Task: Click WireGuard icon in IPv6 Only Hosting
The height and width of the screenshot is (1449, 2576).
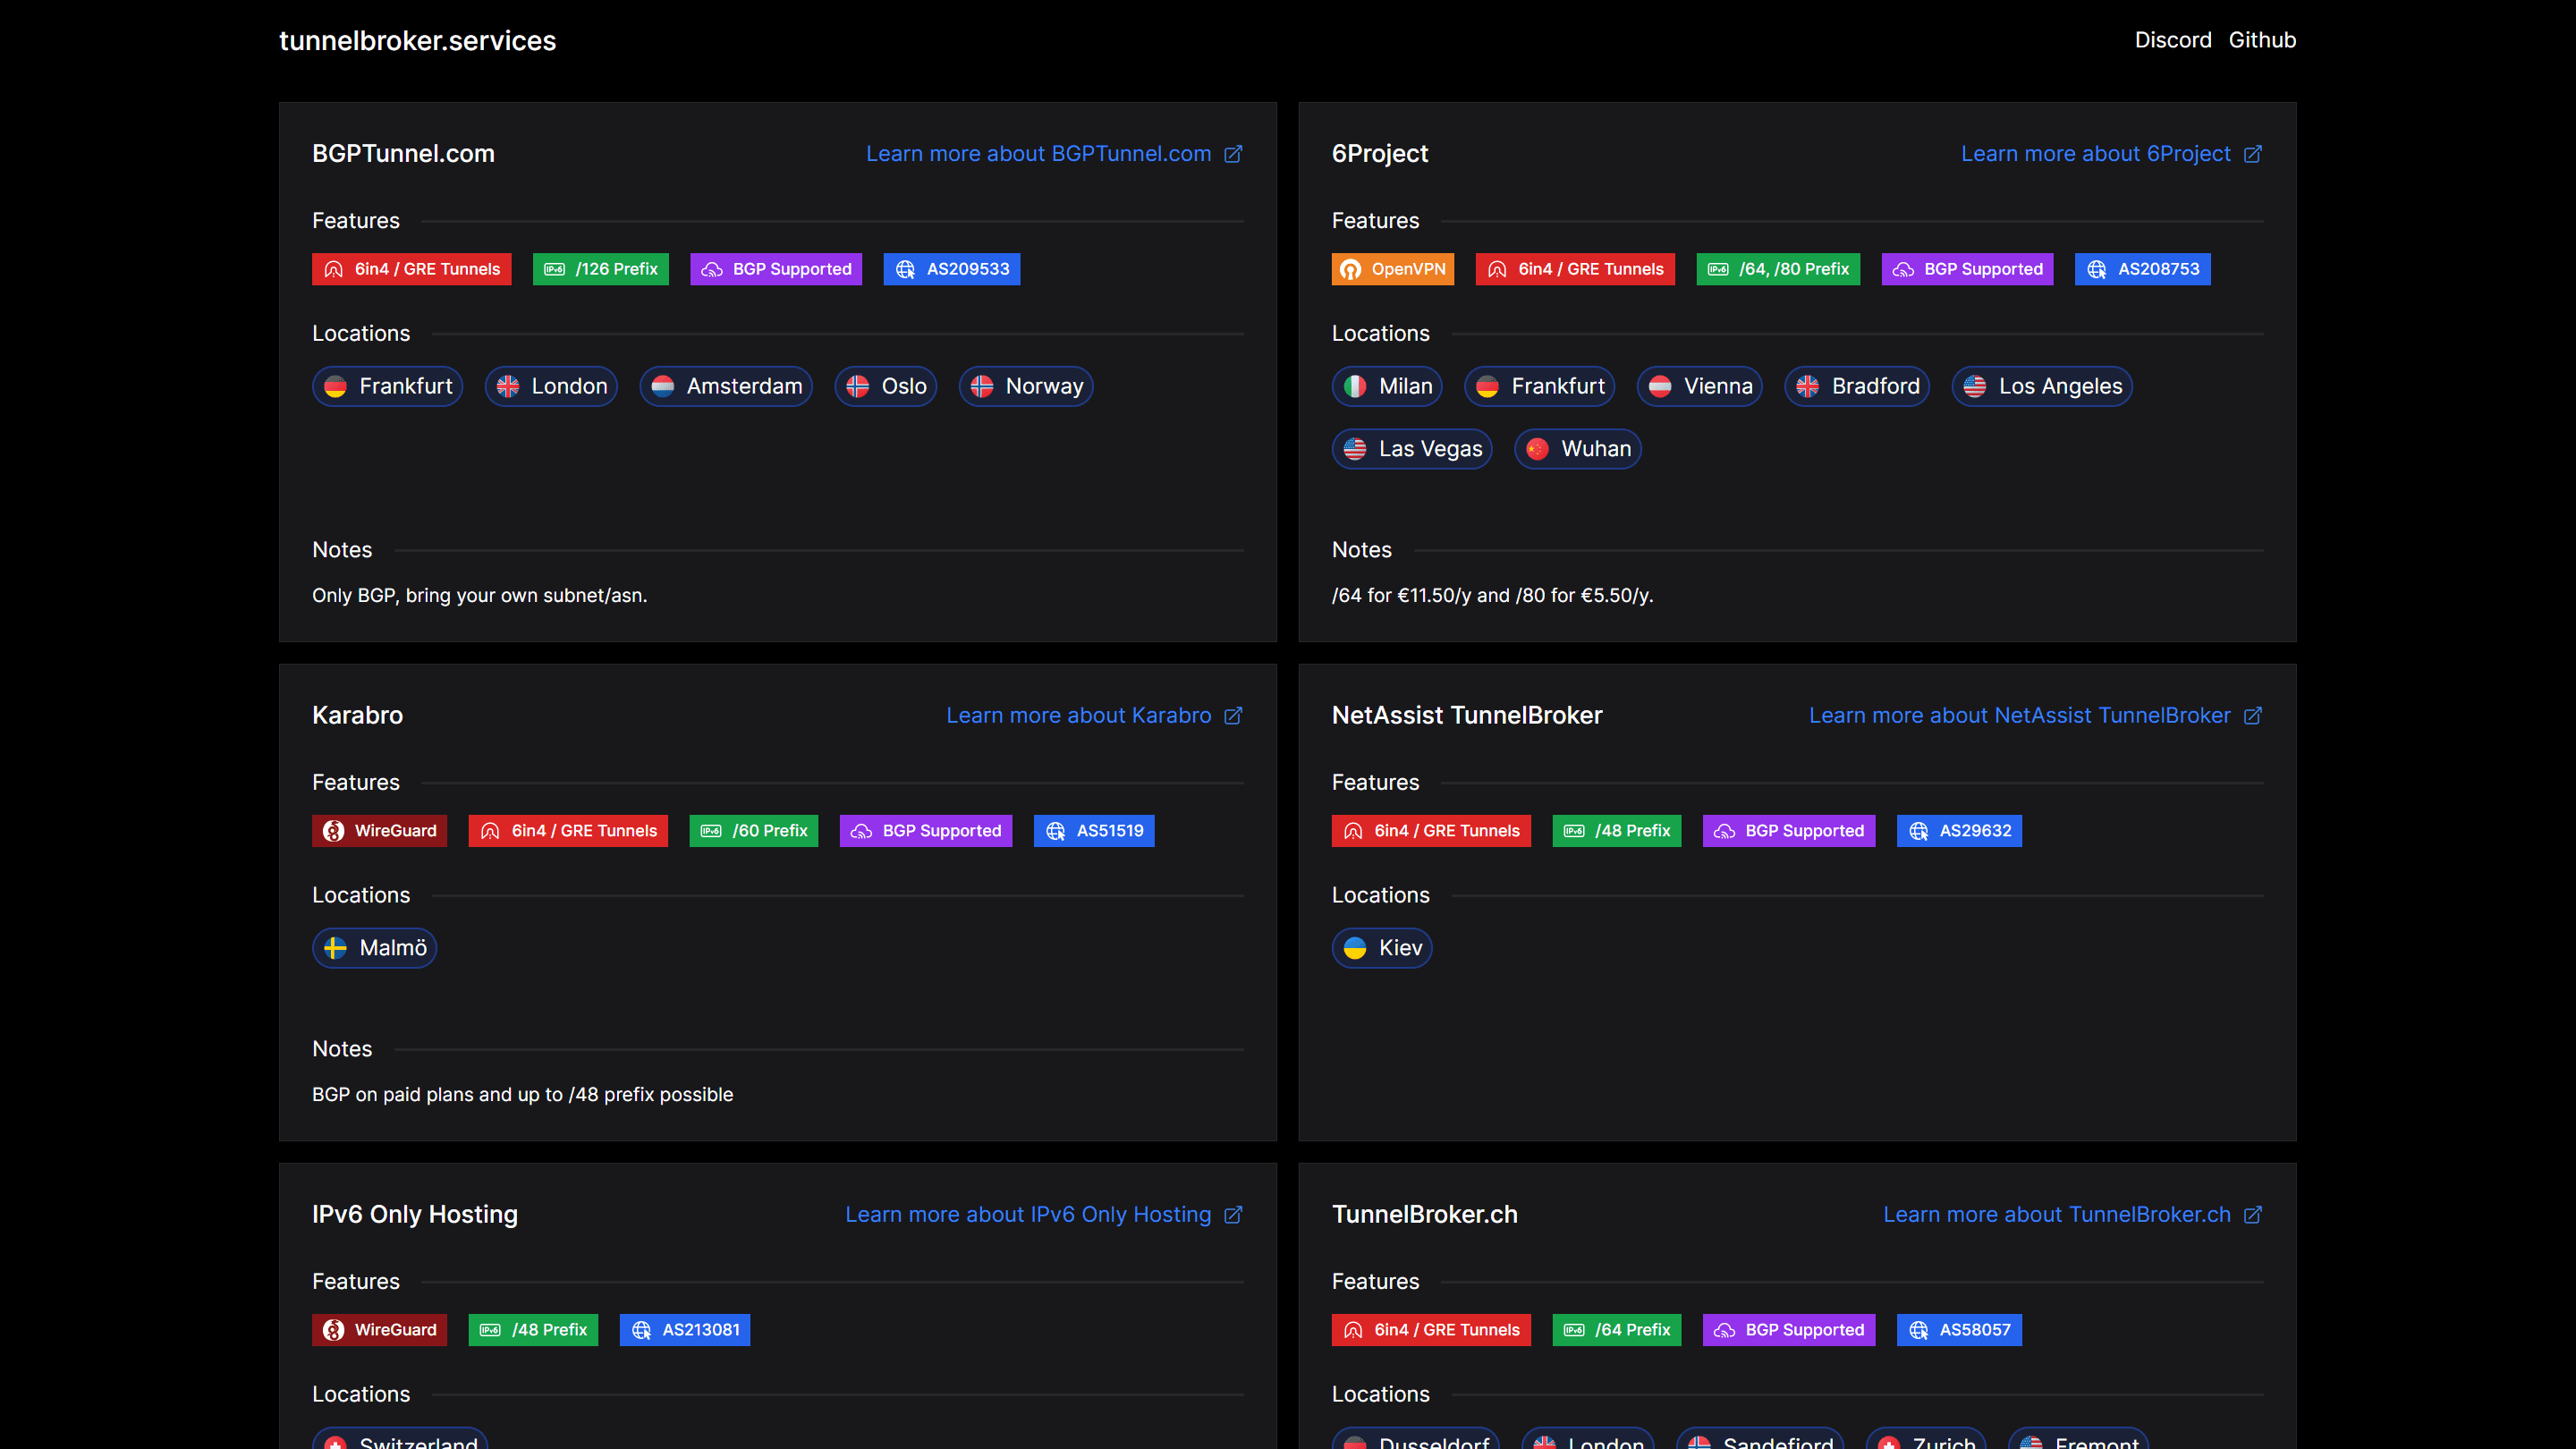Action: click(334, 1330)
